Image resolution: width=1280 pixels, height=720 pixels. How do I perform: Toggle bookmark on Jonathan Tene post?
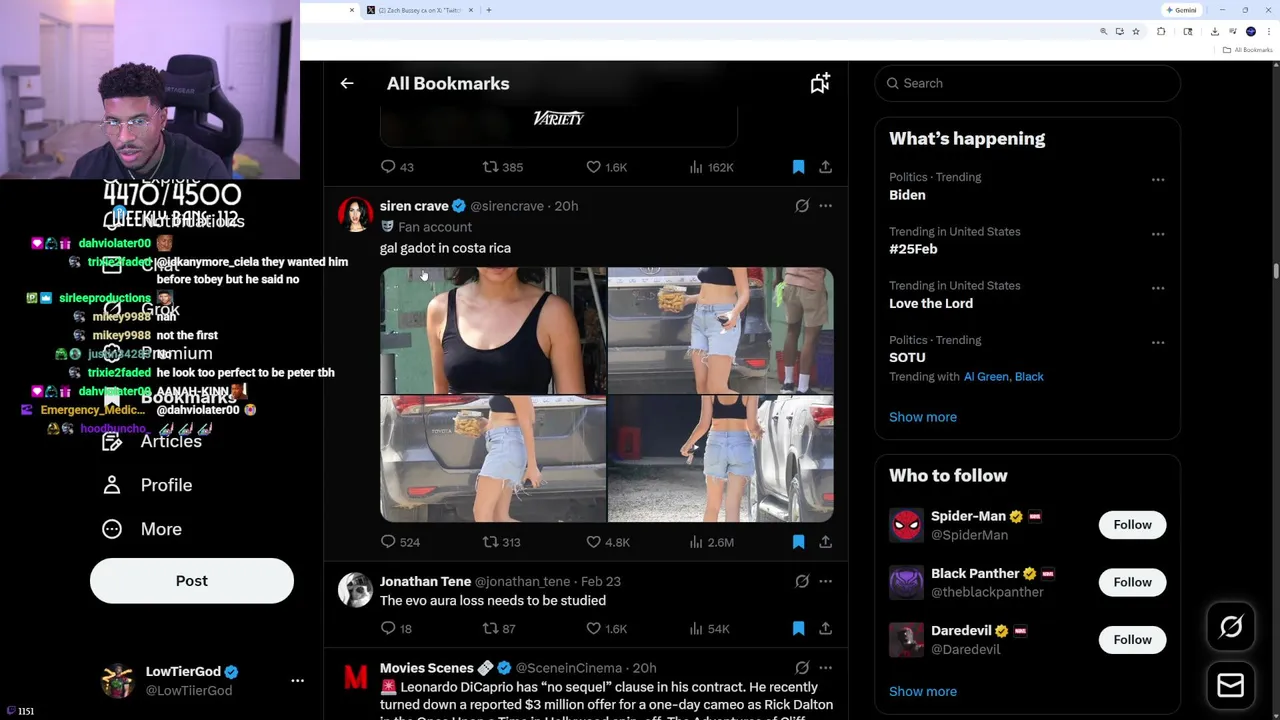(798, 628)
